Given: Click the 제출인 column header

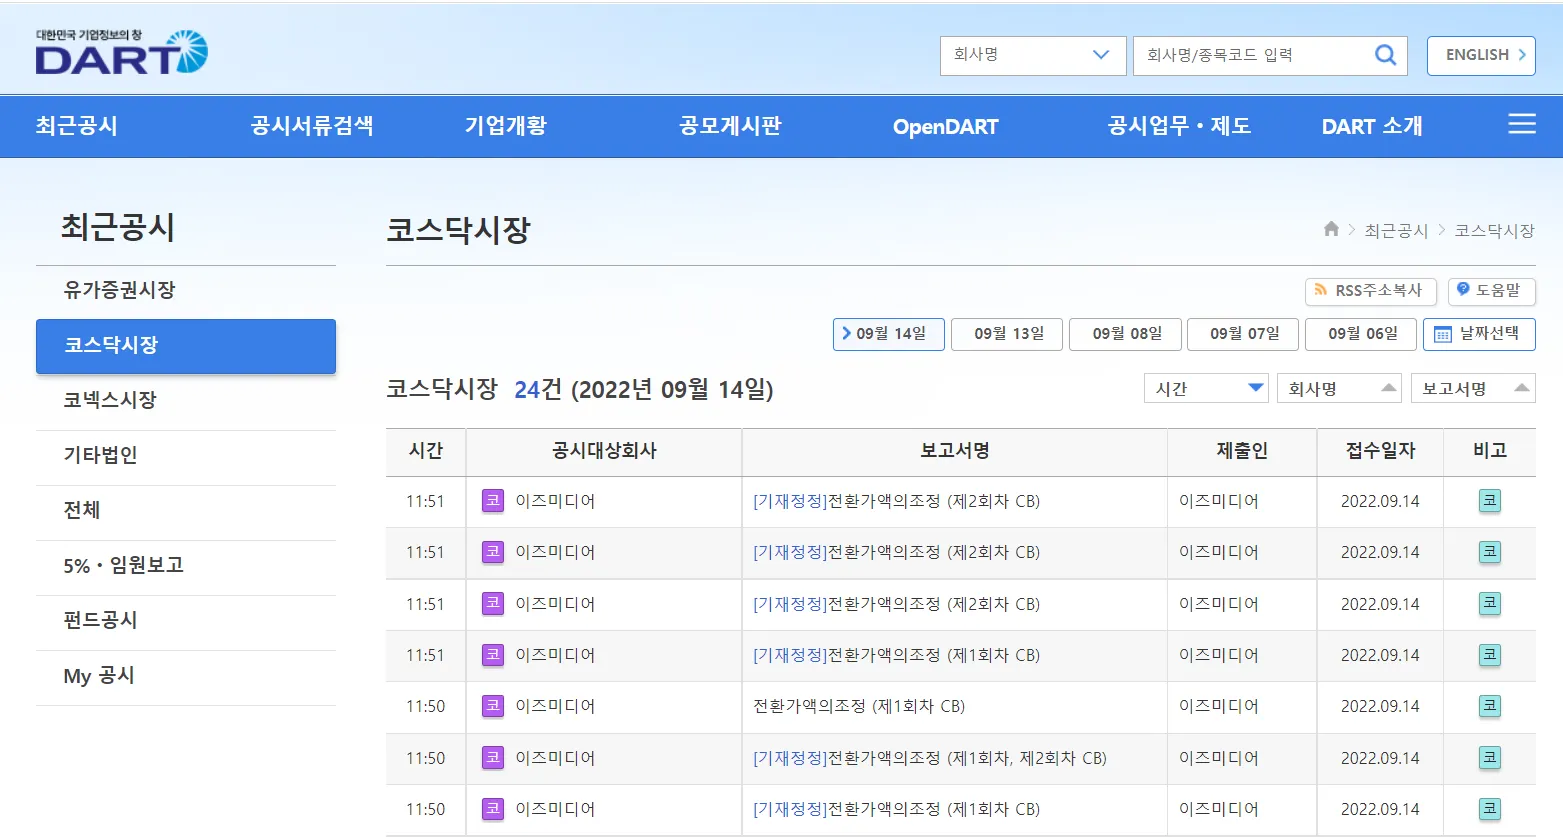Looking at the screenshot, I should 1242,451.
